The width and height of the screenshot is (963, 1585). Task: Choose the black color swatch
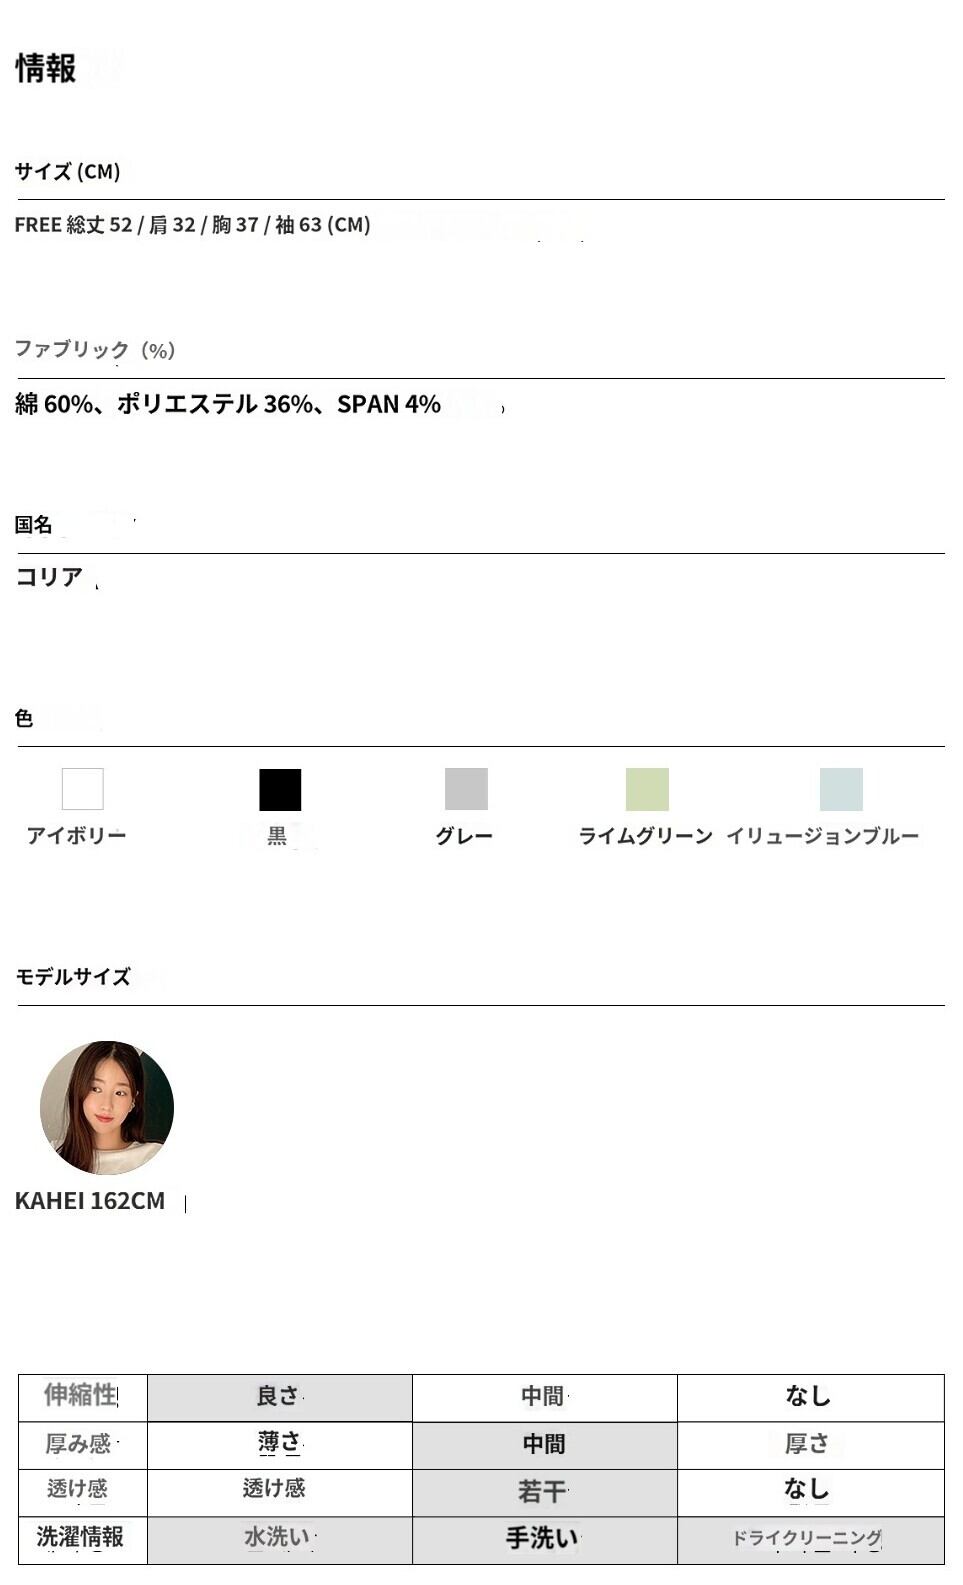point(280,789)
